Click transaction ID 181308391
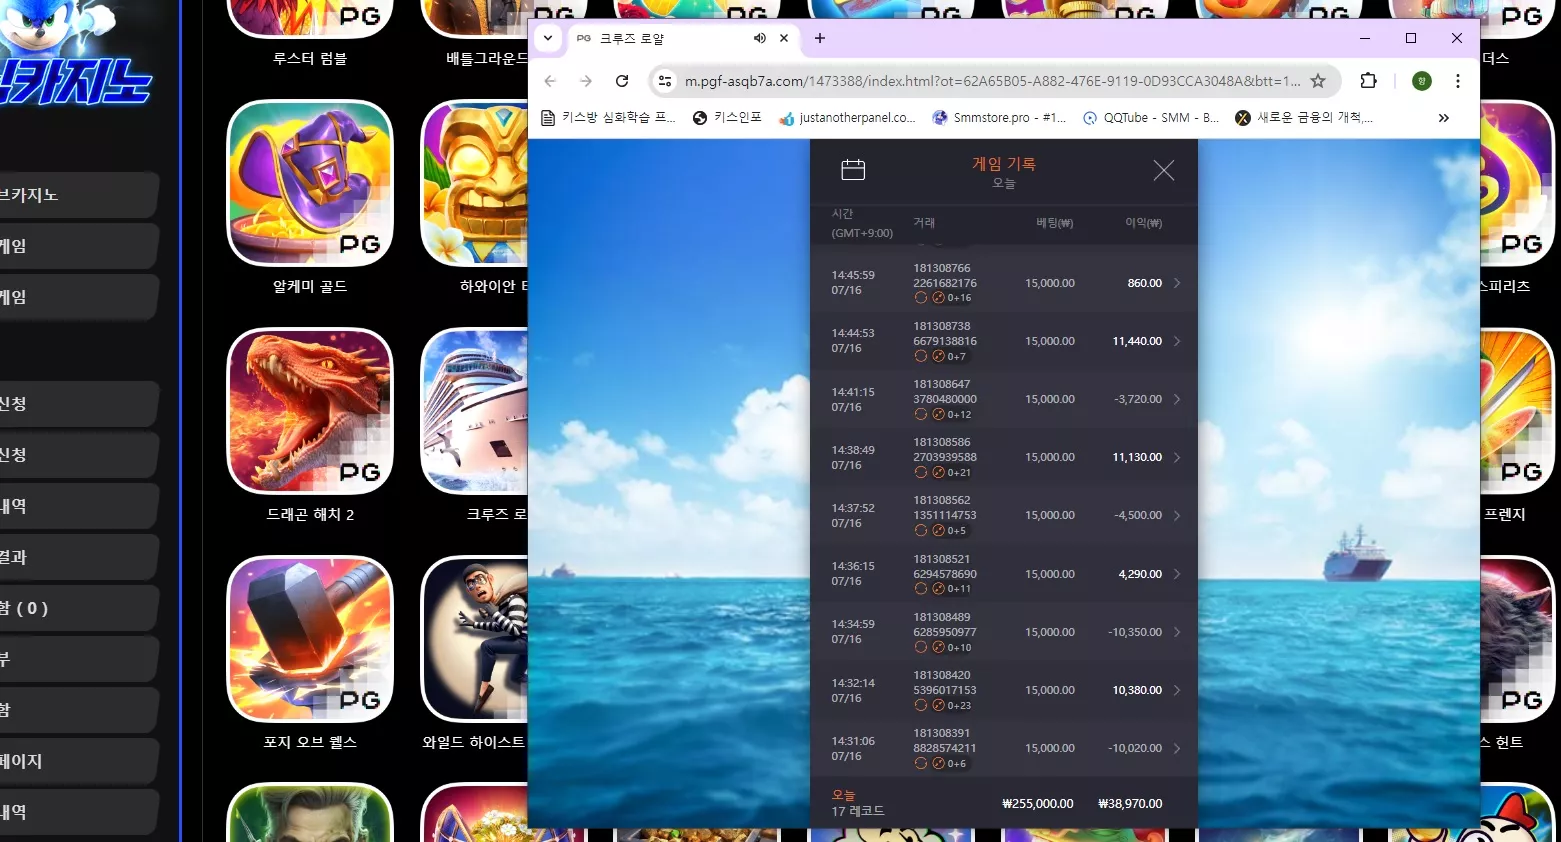1561x842 pixels. pos(942,733)
